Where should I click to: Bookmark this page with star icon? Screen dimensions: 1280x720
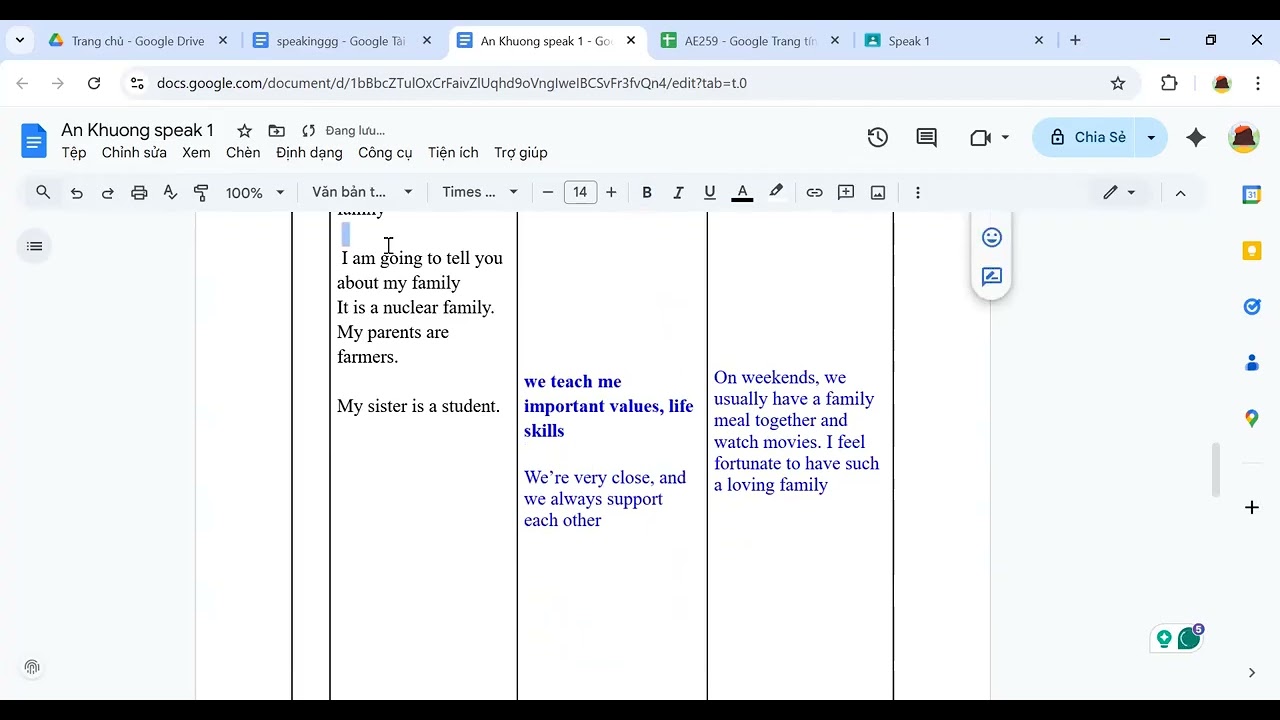tap(1118, 84)
